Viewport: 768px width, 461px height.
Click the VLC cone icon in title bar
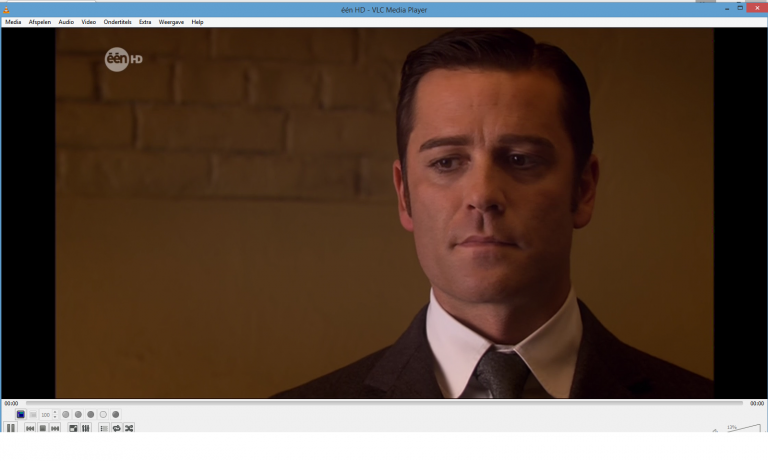click(7, 9)
